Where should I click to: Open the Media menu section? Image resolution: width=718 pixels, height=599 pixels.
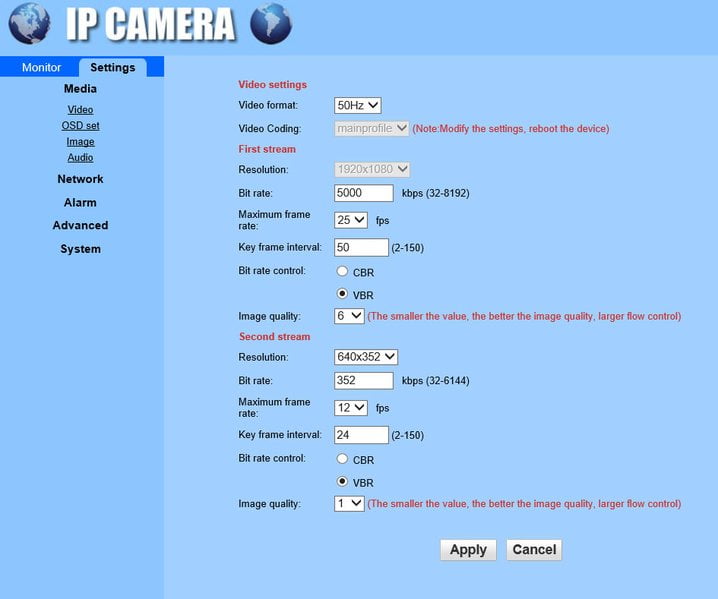tap(80, 88)
